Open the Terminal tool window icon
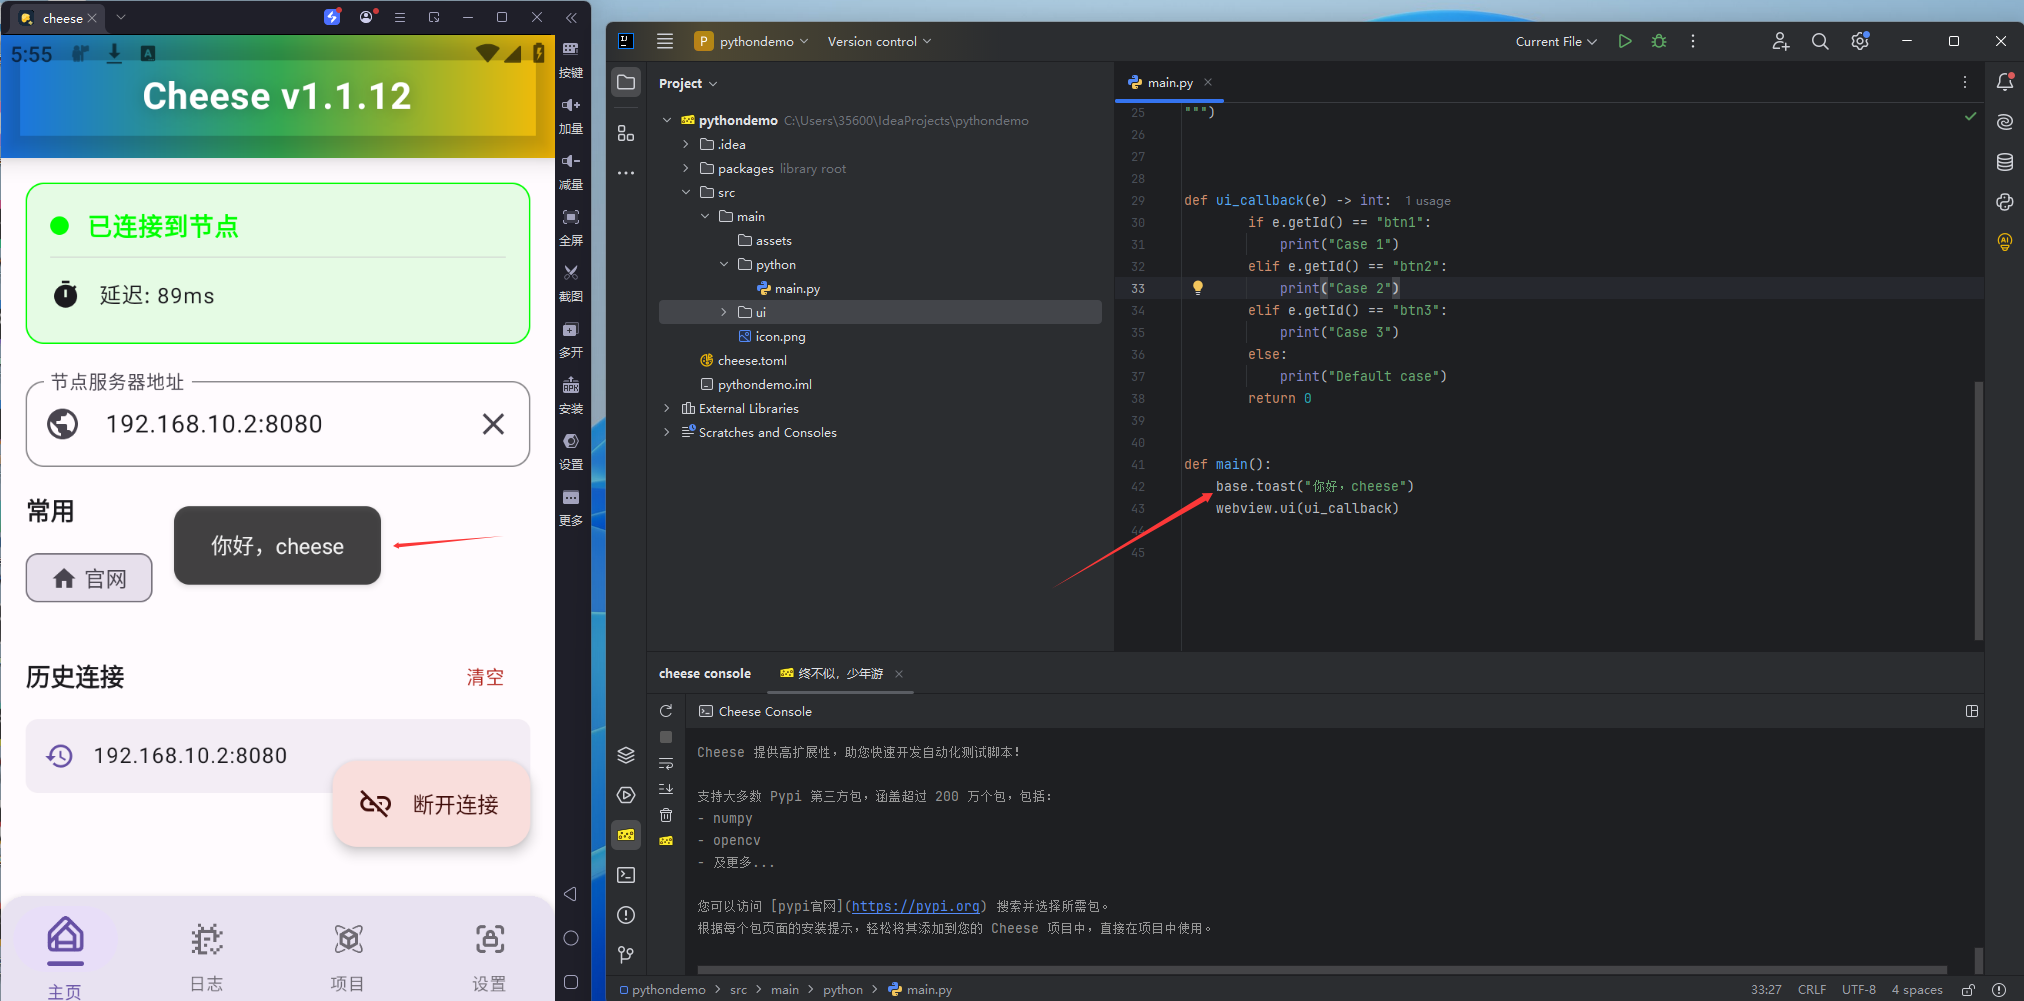The image size is (2024, 1001). click(626, 875)
